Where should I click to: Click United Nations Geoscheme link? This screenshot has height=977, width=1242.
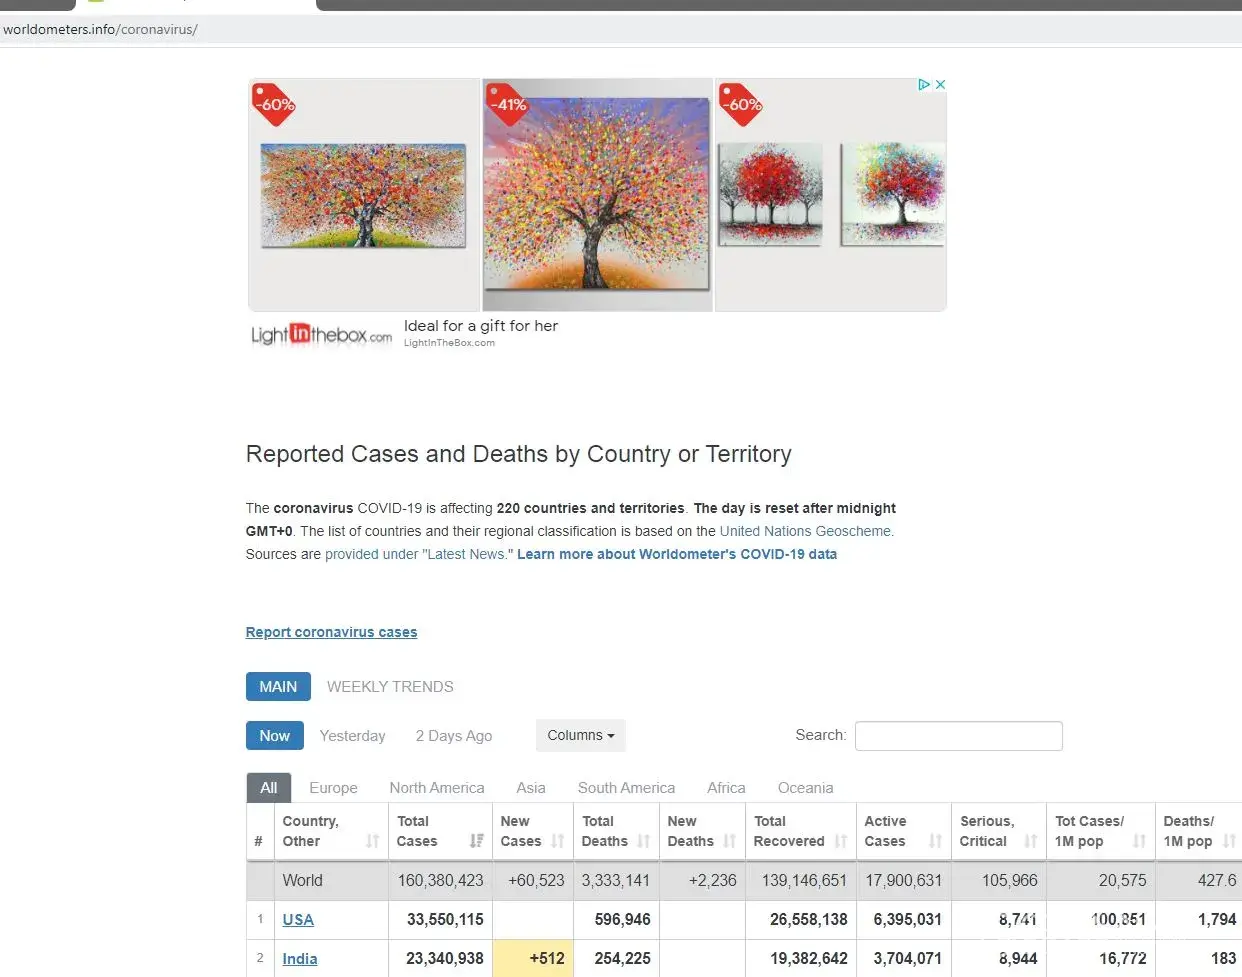click(x=806, y=531)
